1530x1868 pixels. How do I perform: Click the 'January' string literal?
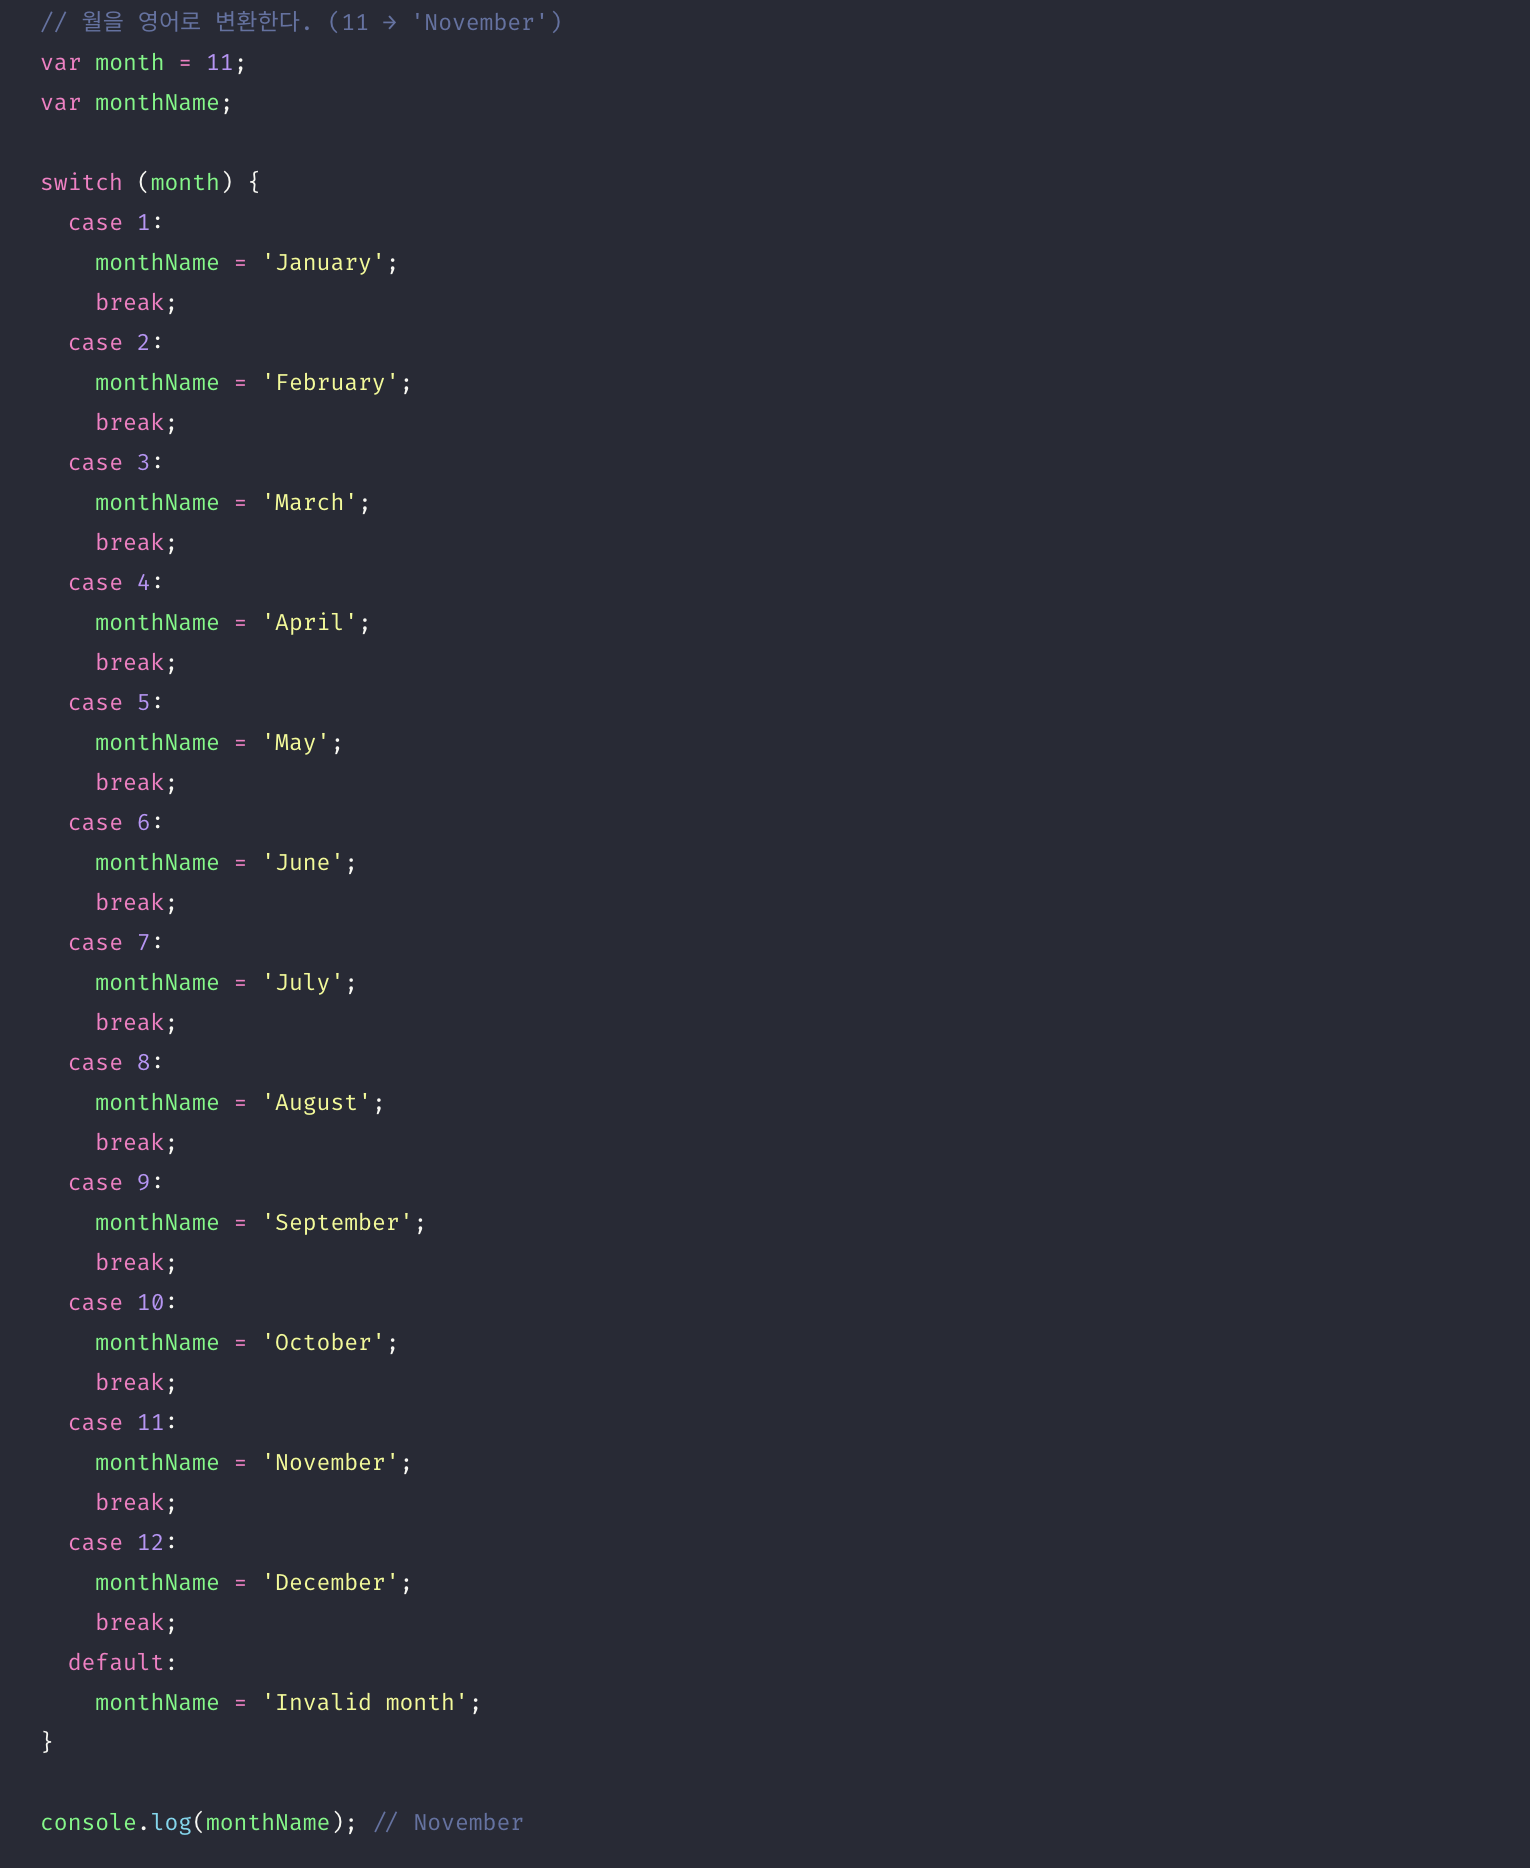coord(323,262)
